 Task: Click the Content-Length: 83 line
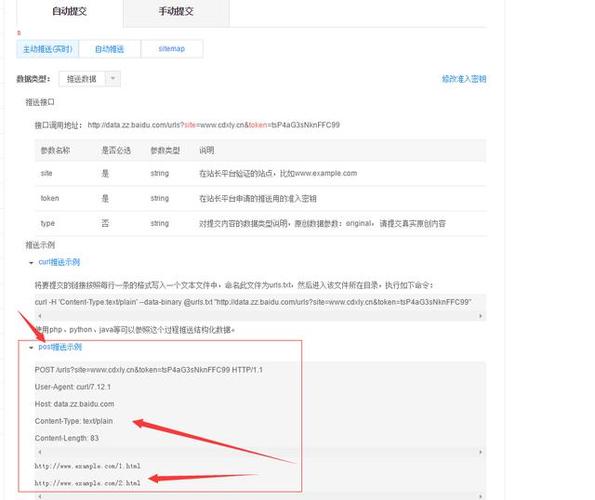[x=67, y=438]
